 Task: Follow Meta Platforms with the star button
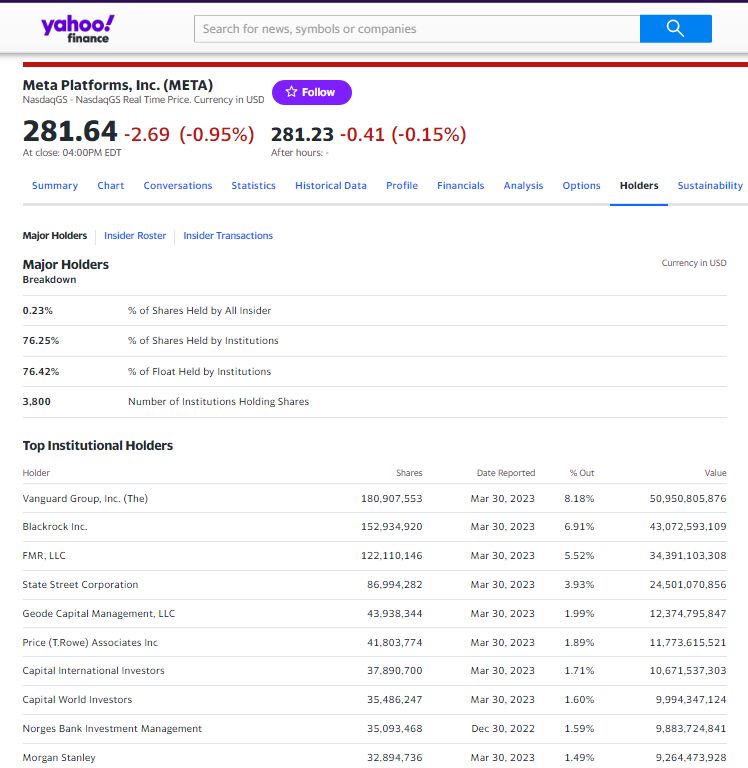click(x=312, y=92)
